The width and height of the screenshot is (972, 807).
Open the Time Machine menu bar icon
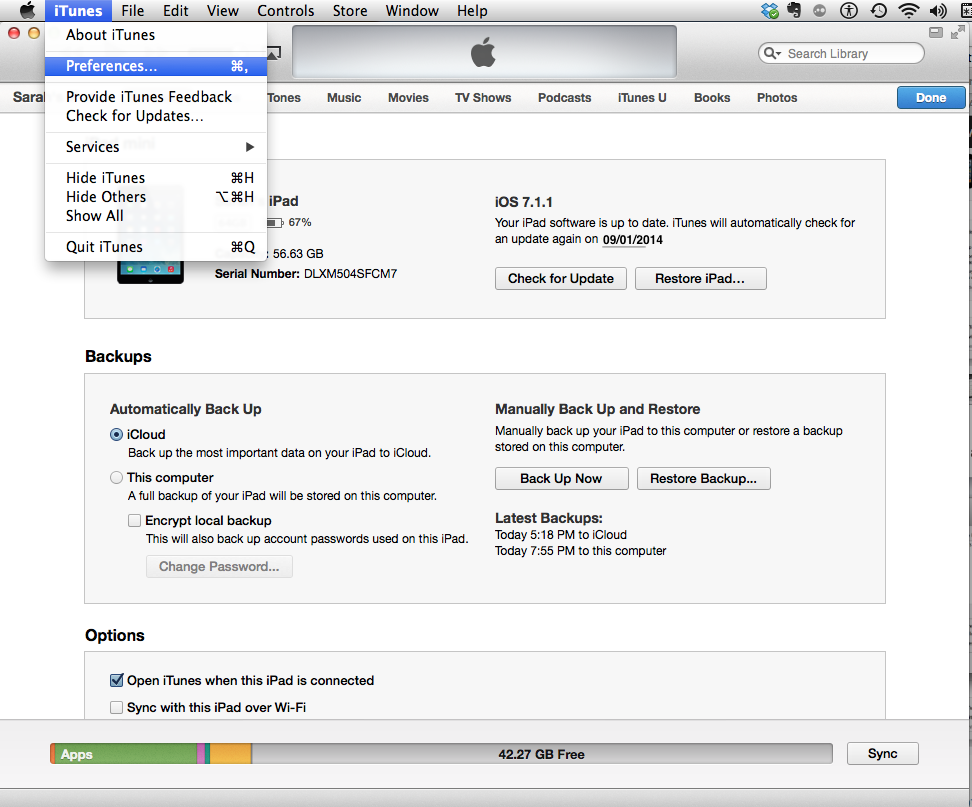tap(878, 11)
